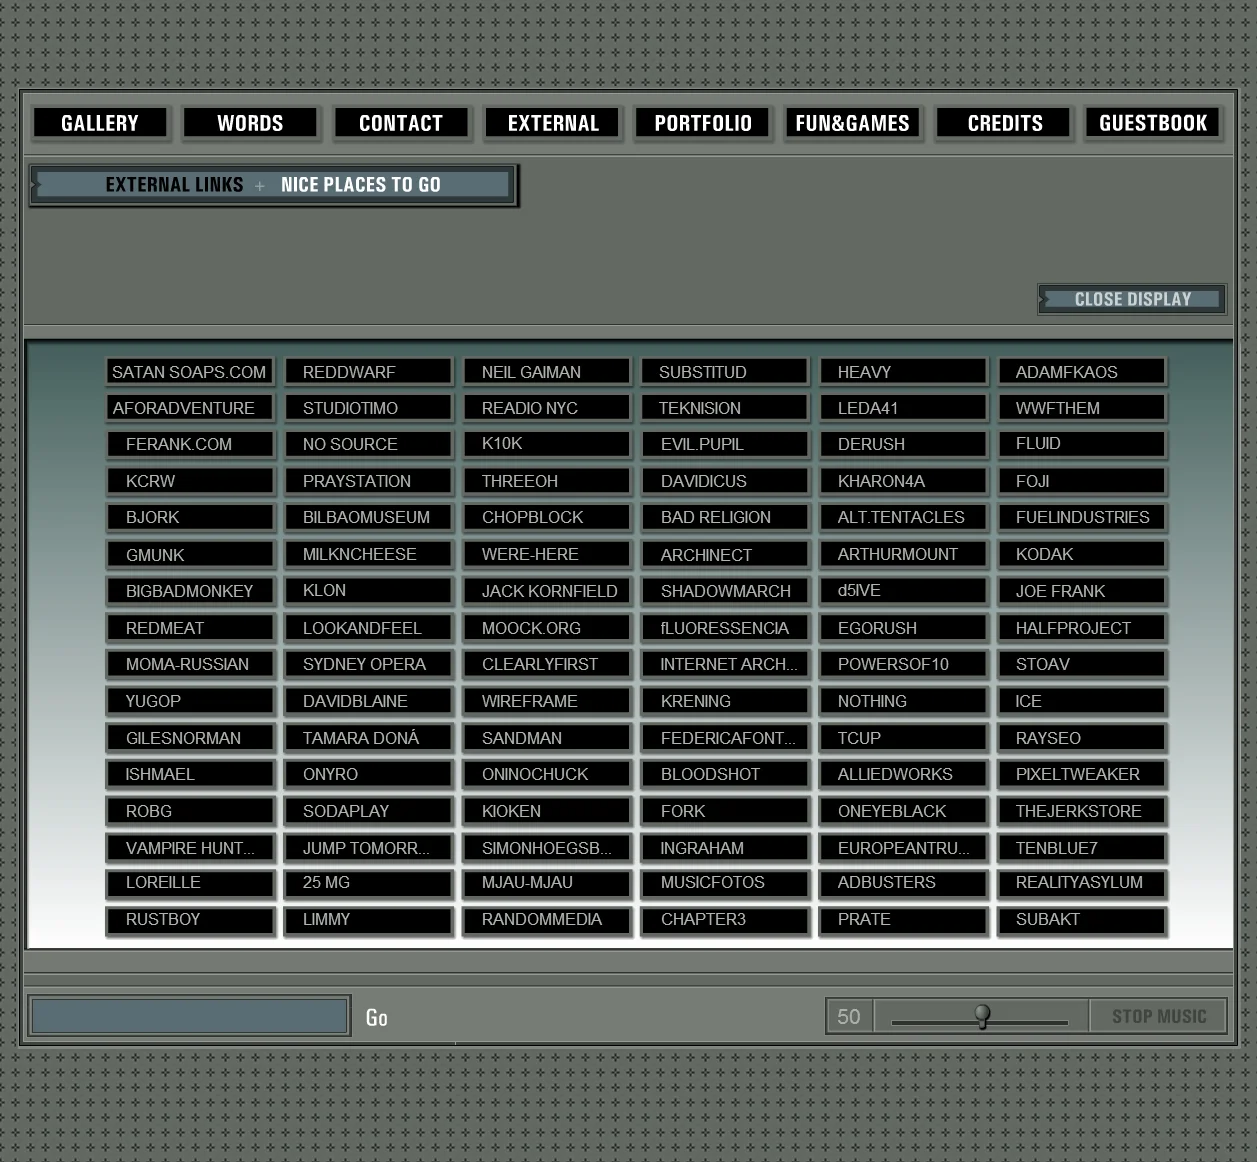Follow the PRAYSTATION link

368,481
